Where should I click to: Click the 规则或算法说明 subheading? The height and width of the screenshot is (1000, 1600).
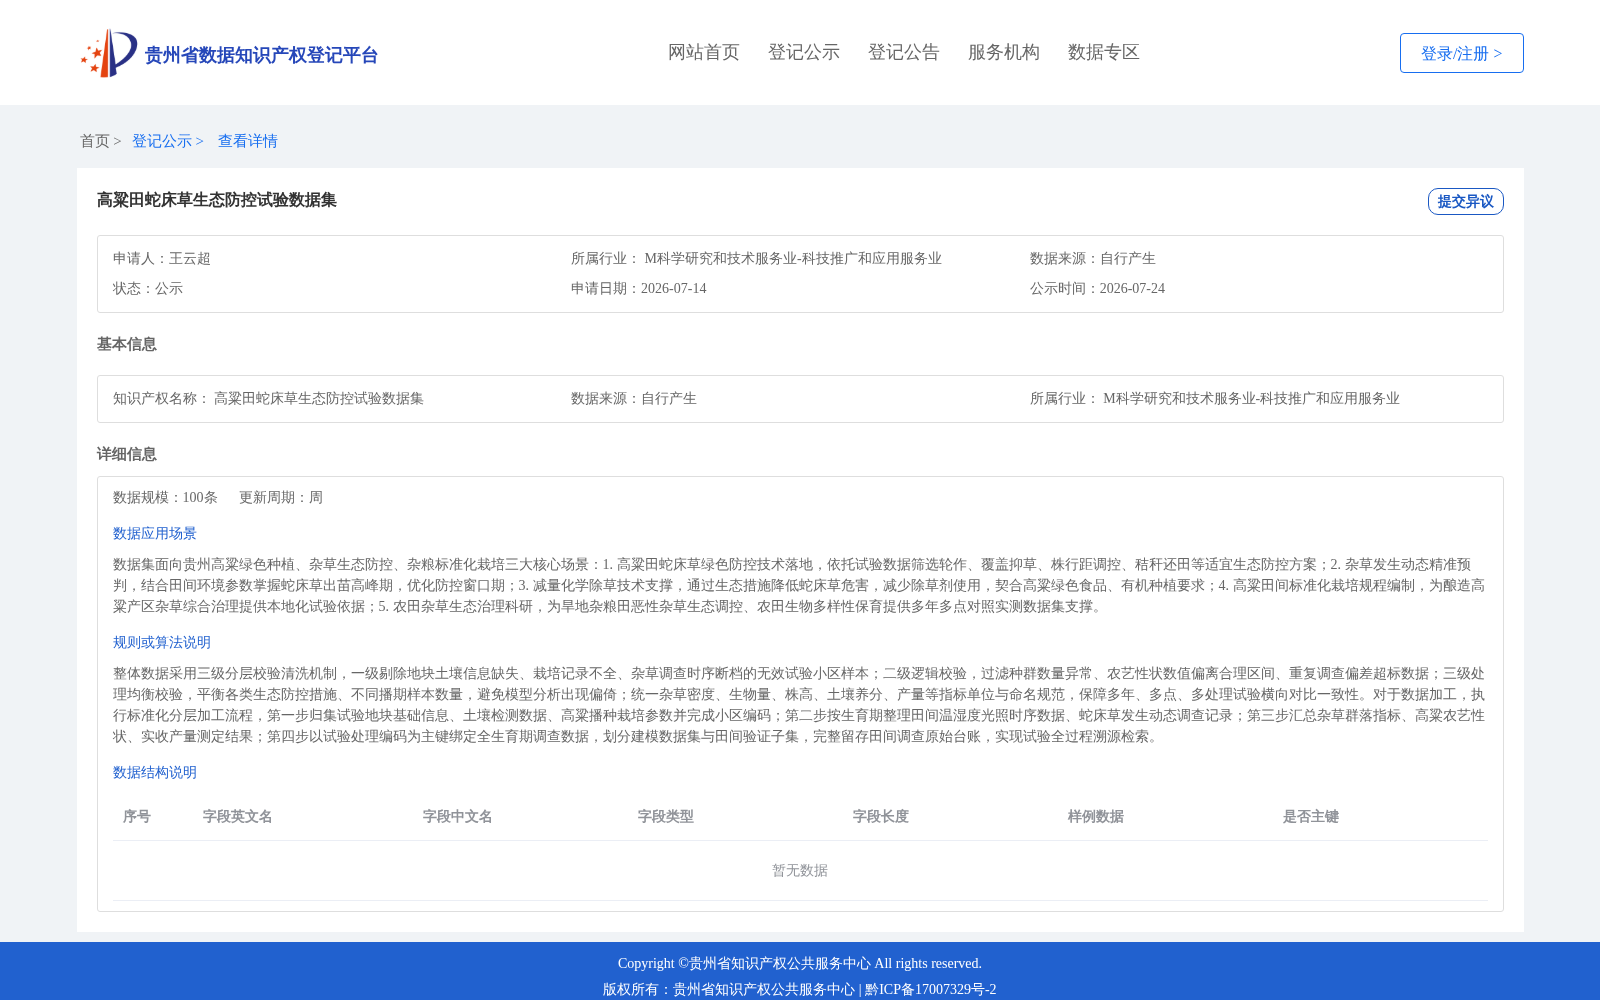pyautogui.click(x=162, y=642)
